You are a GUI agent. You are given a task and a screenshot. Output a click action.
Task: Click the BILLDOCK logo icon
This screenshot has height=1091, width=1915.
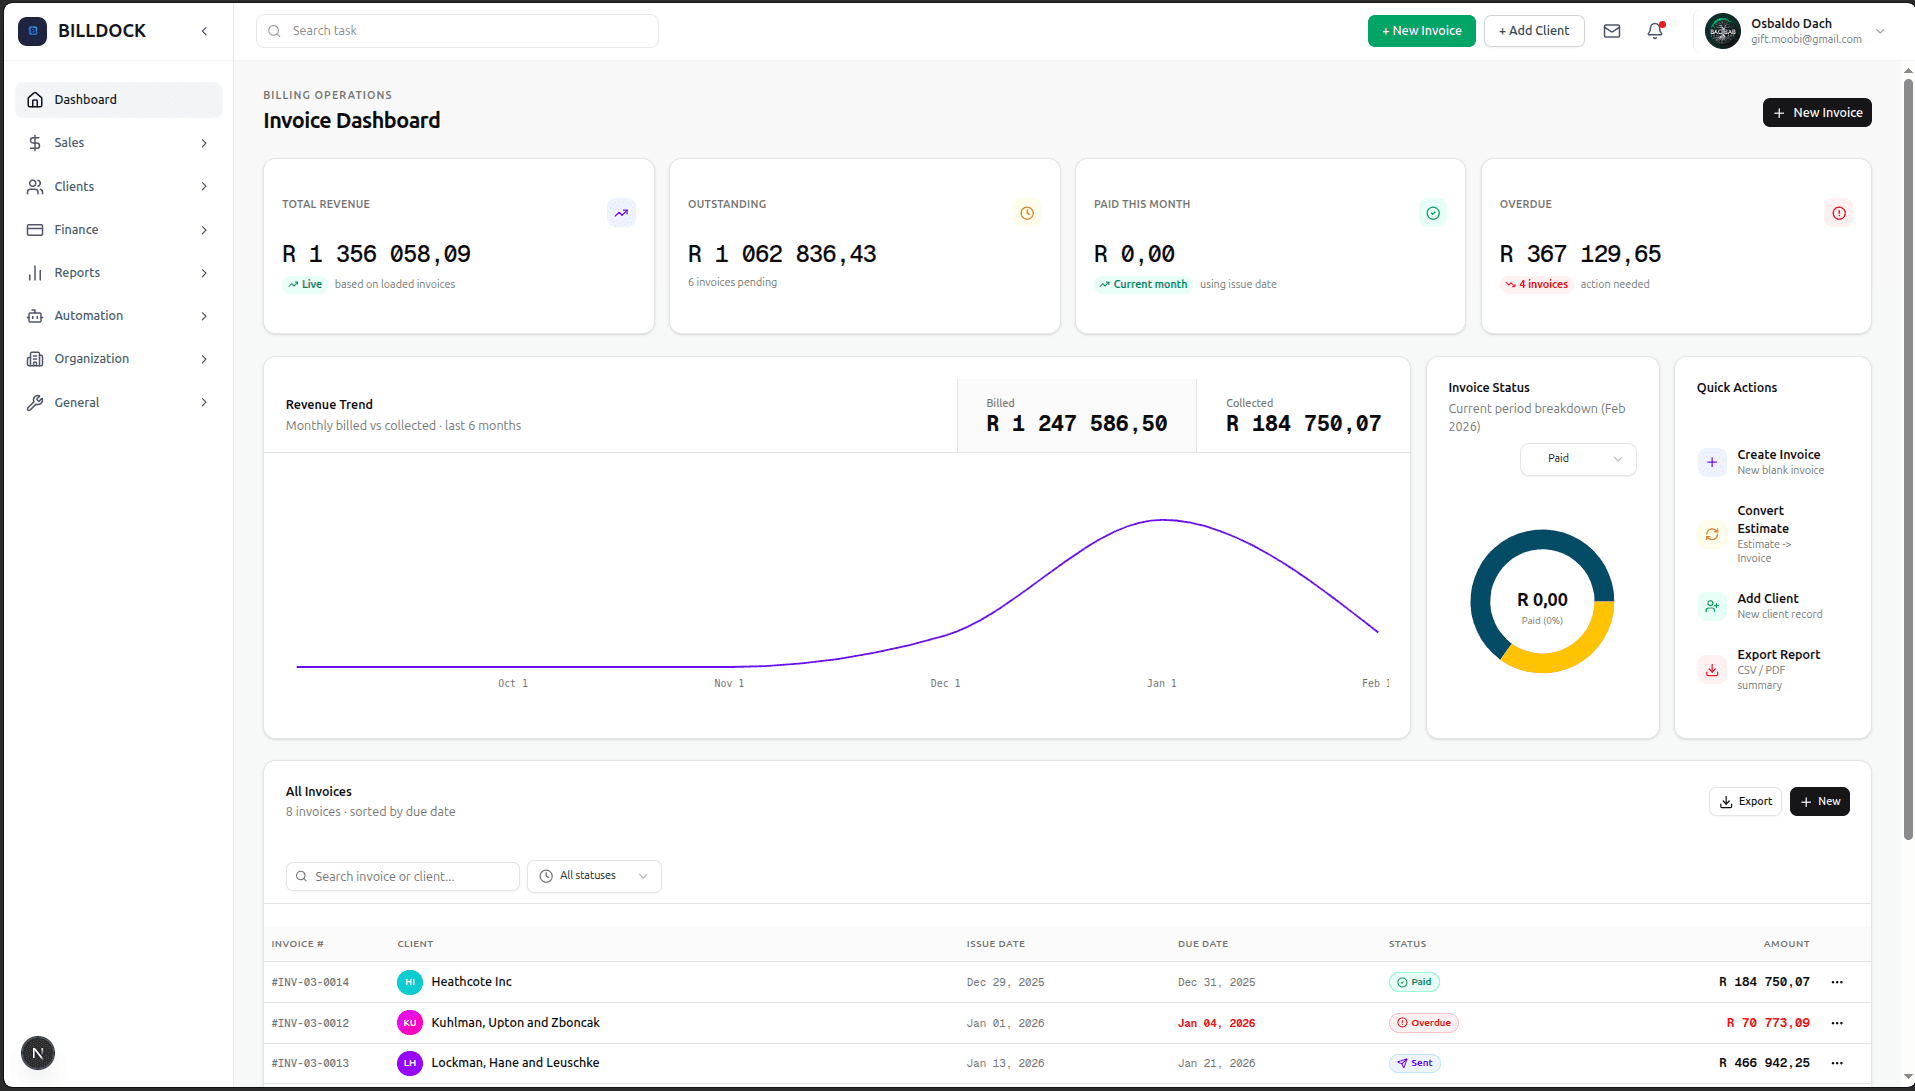(33, 31)
